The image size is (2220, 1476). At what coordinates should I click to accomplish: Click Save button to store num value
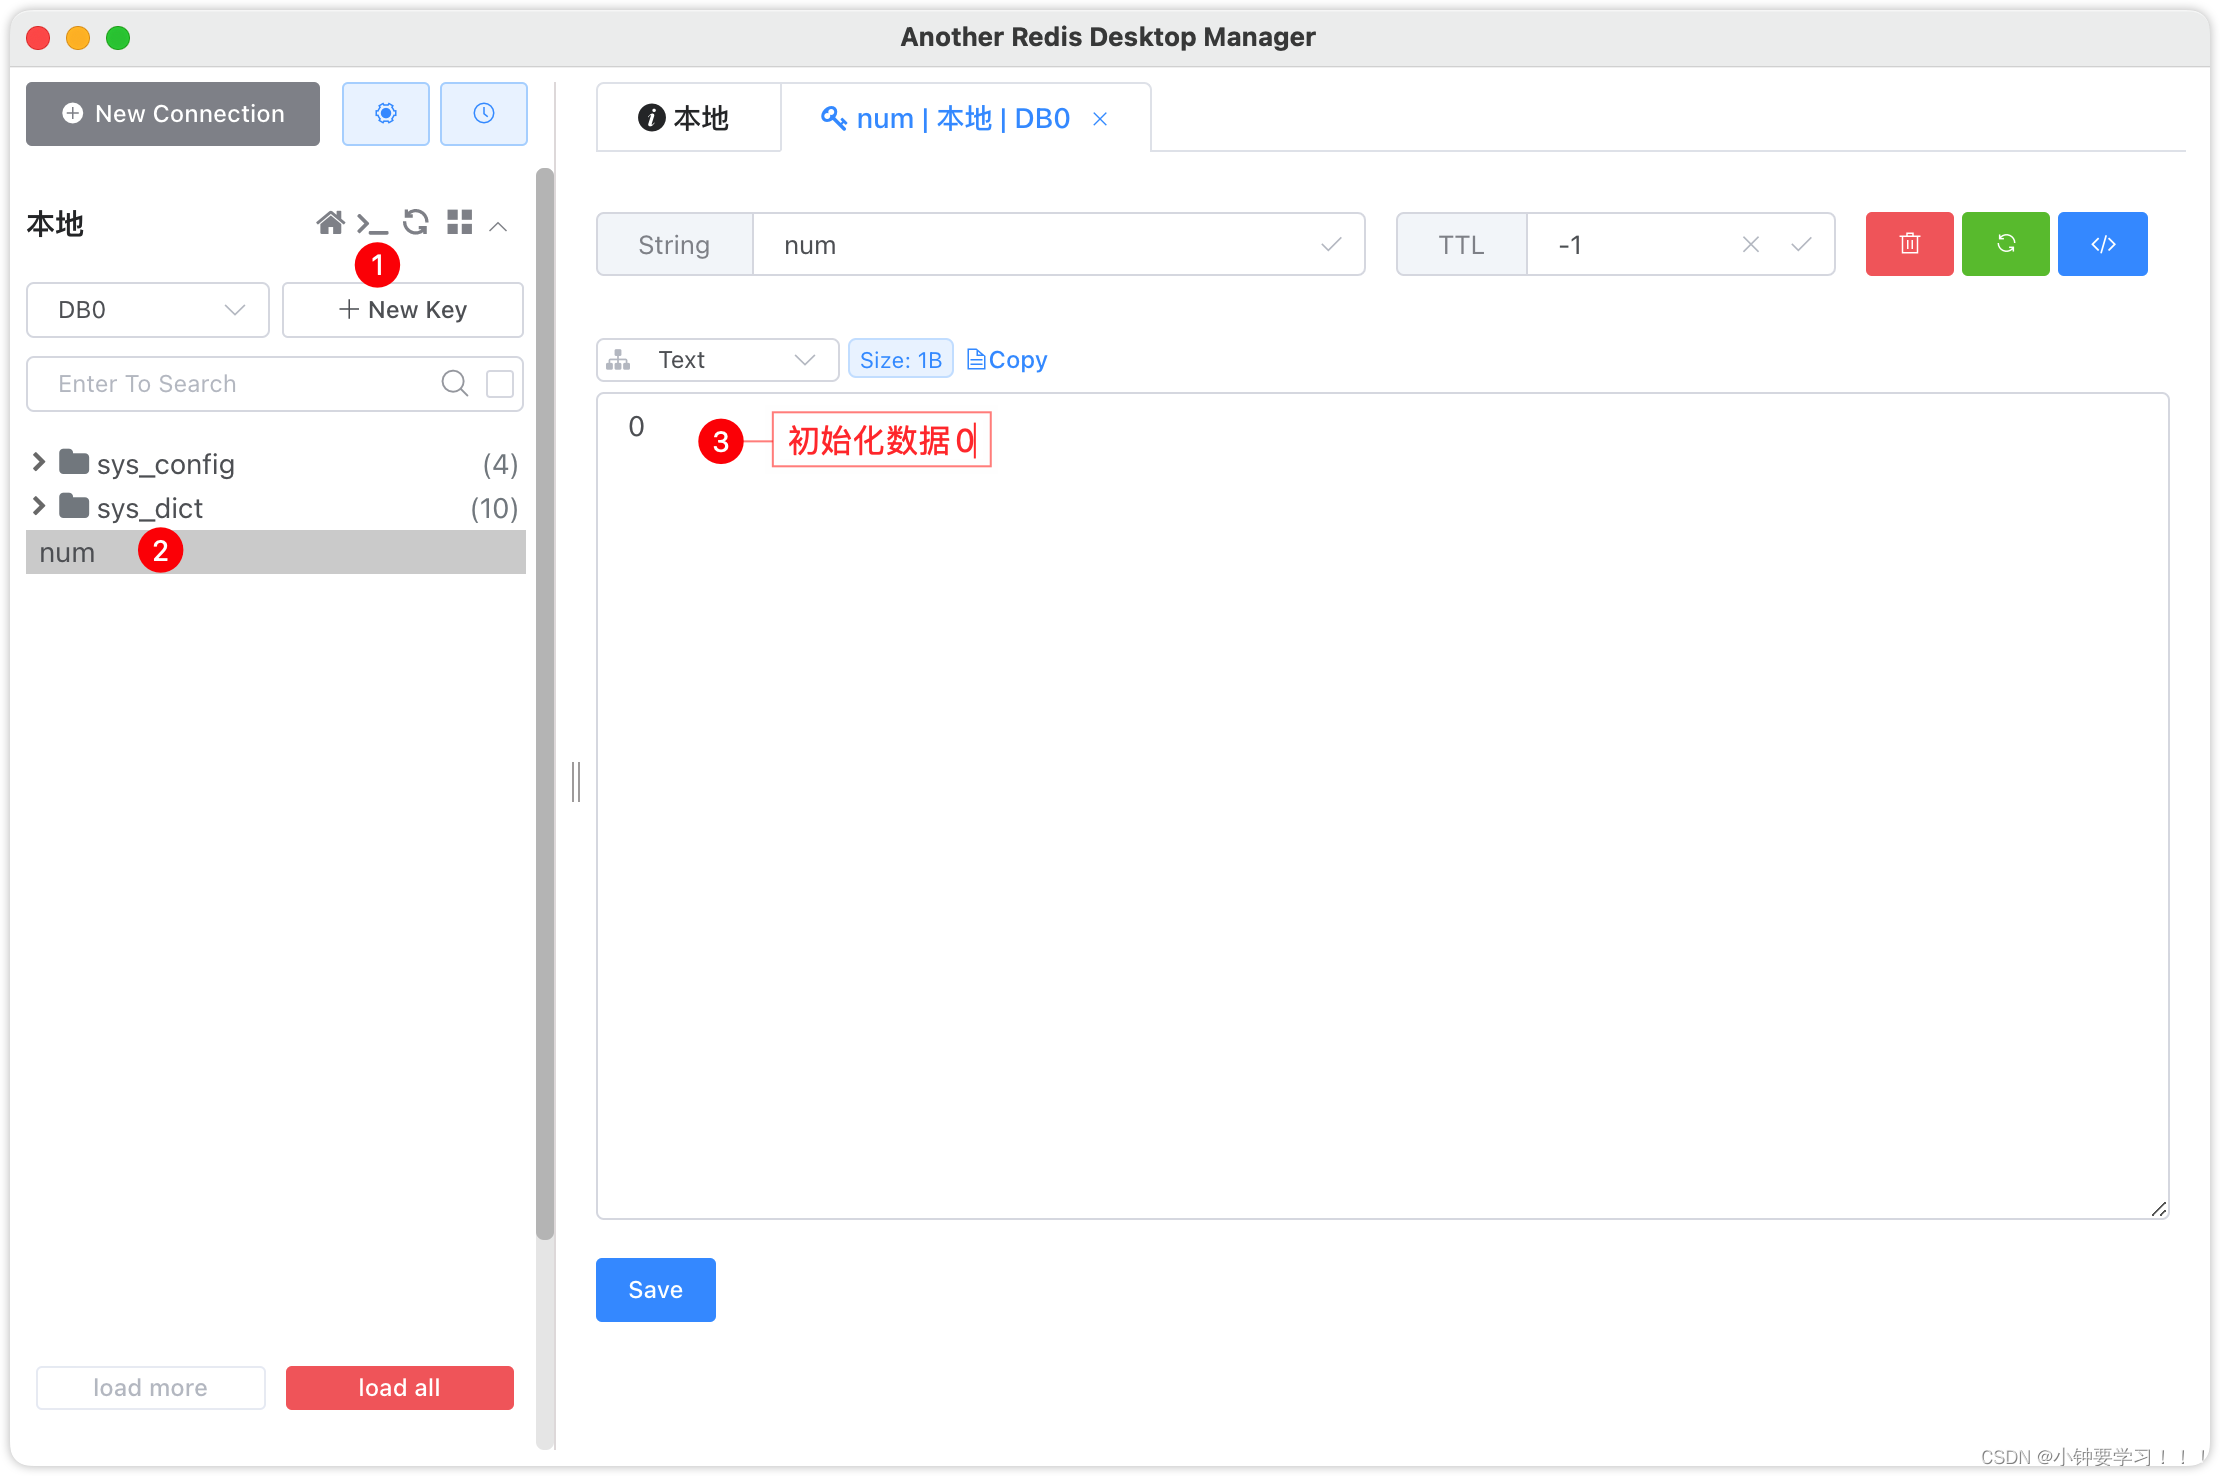pos(657,1288)
